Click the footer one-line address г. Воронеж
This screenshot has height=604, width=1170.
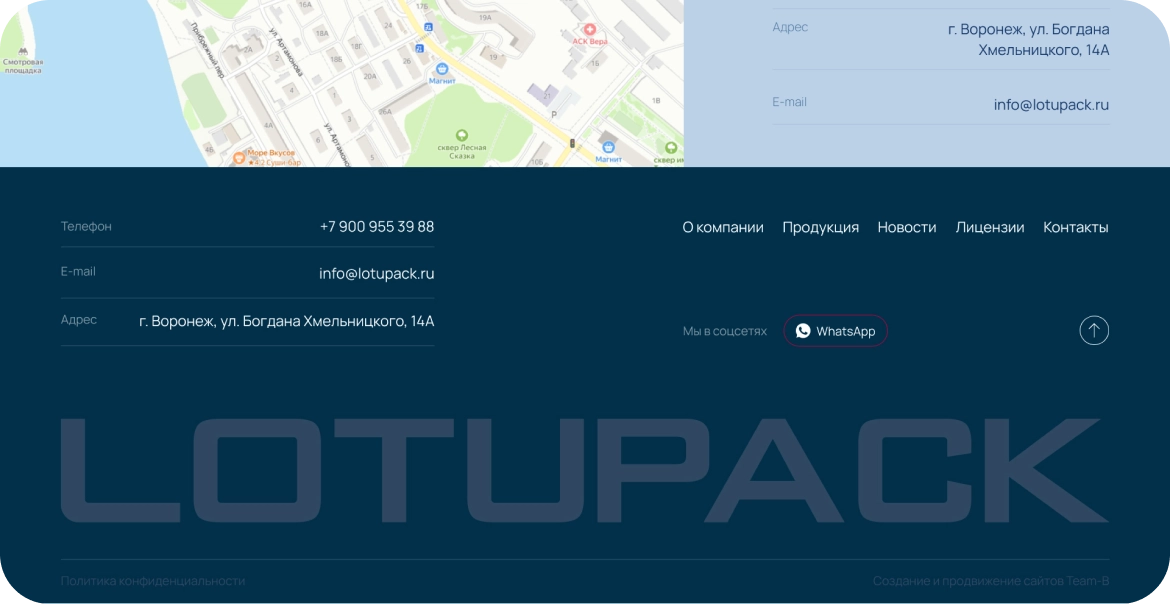point(287,321)
